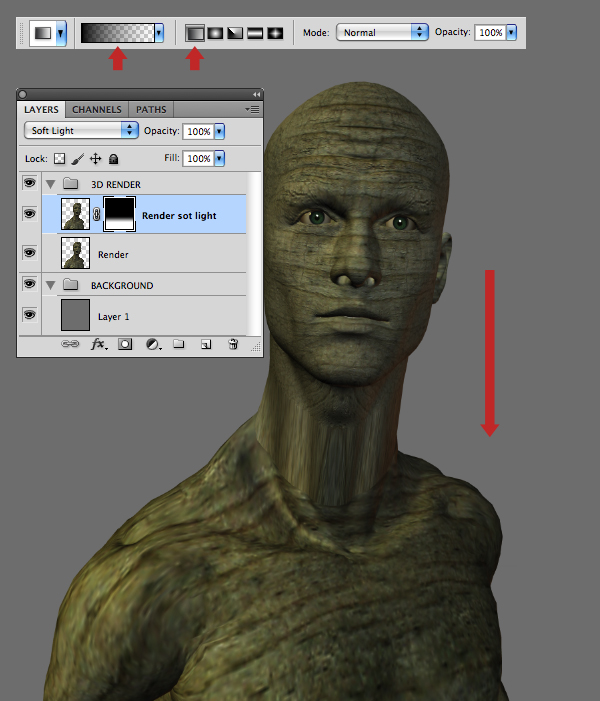600x701 pixels.
Task: Close the Layers panel with round button
Action: click(23, 94)
